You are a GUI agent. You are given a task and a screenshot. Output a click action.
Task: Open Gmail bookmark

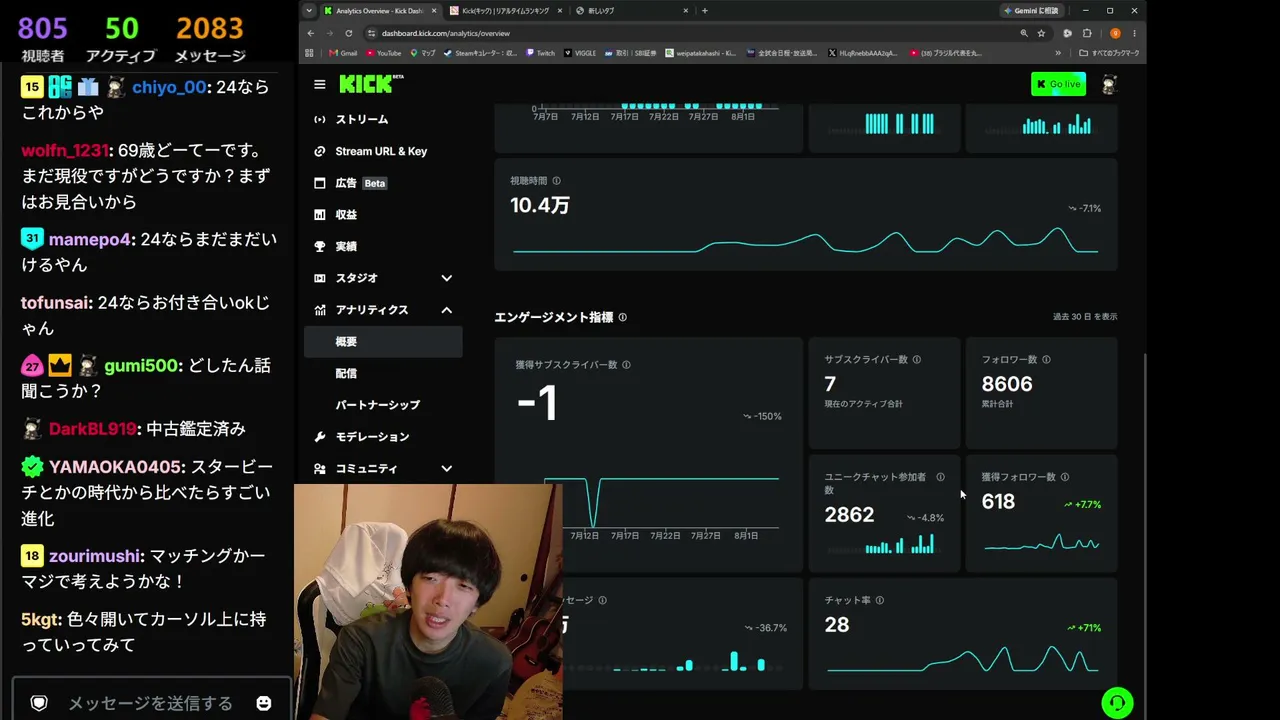343,53
